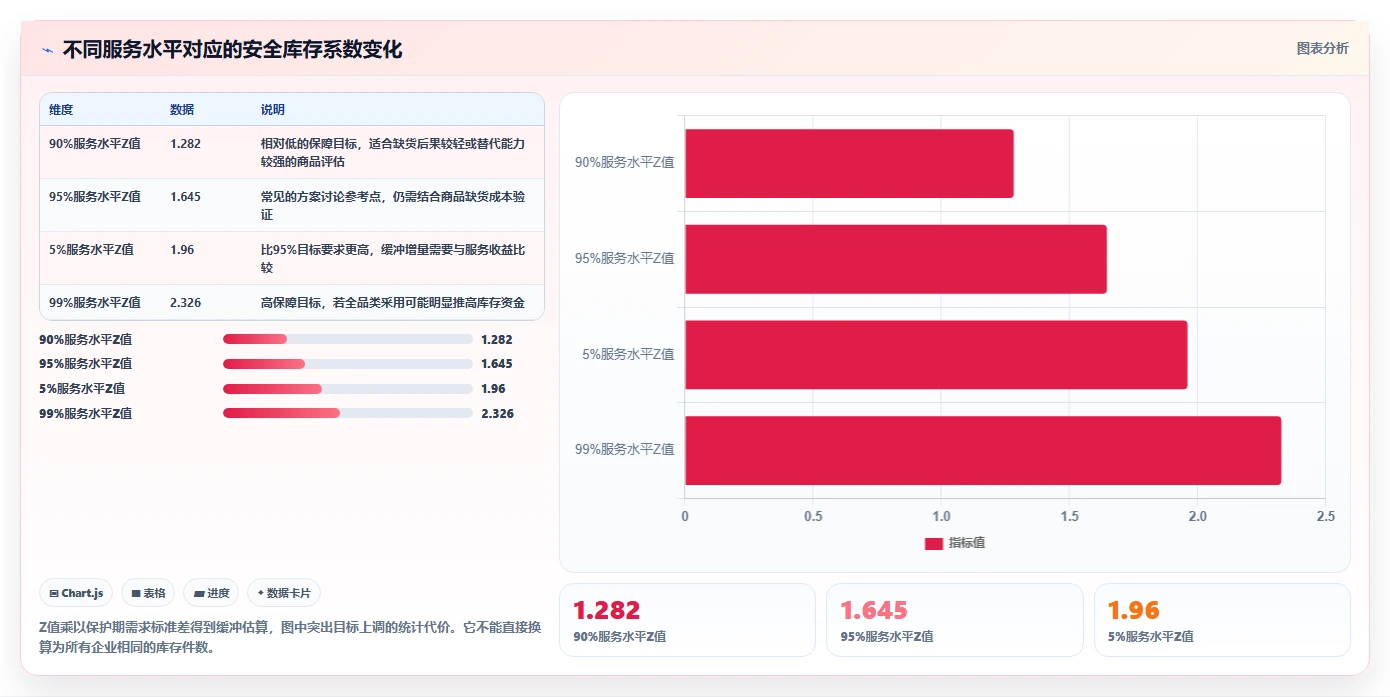
Task: Click the 1.96 value in the table
Action: (182, 250)
